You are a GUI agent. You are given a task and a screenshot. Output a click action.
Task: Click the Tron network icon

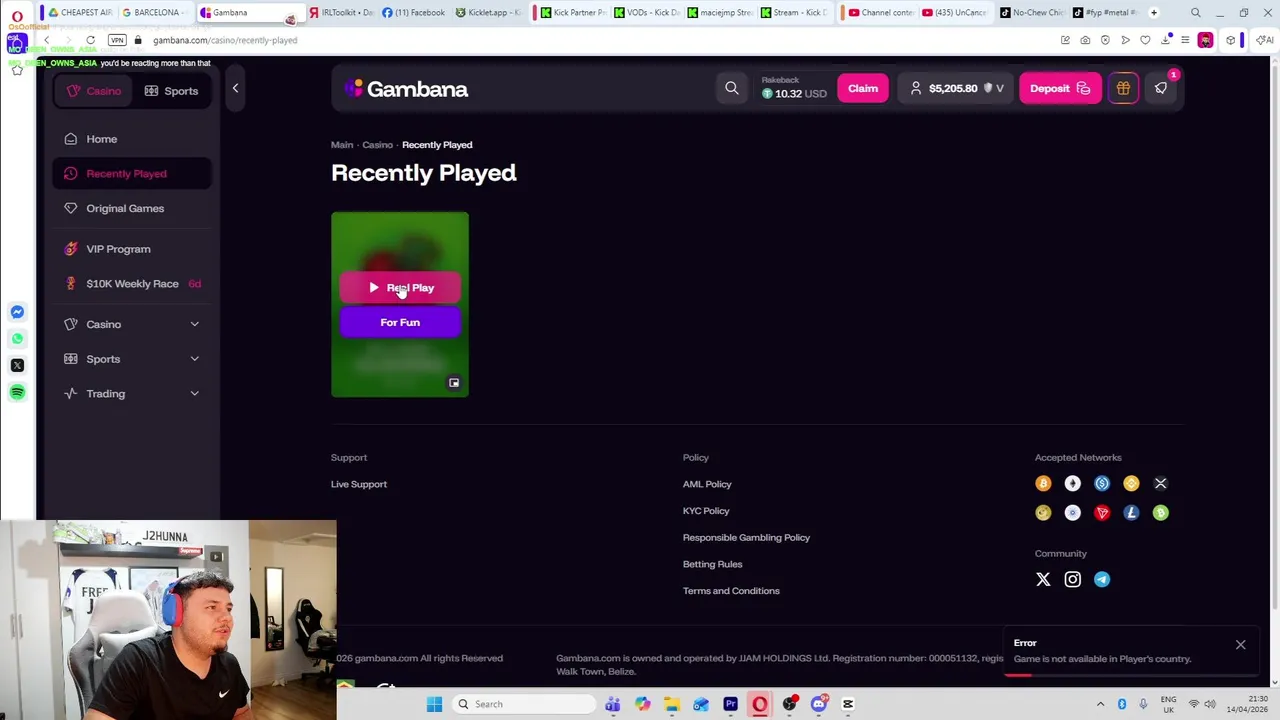click(1102, 513)
